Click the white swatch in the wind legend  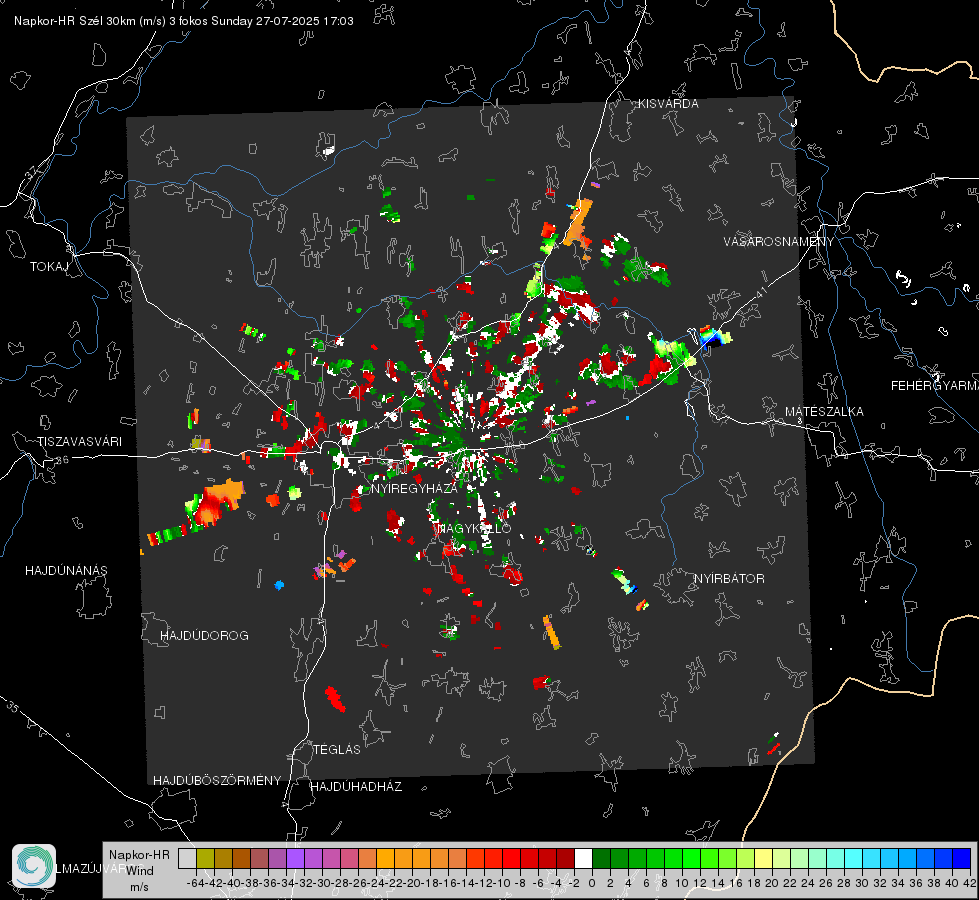click(583, 858)
